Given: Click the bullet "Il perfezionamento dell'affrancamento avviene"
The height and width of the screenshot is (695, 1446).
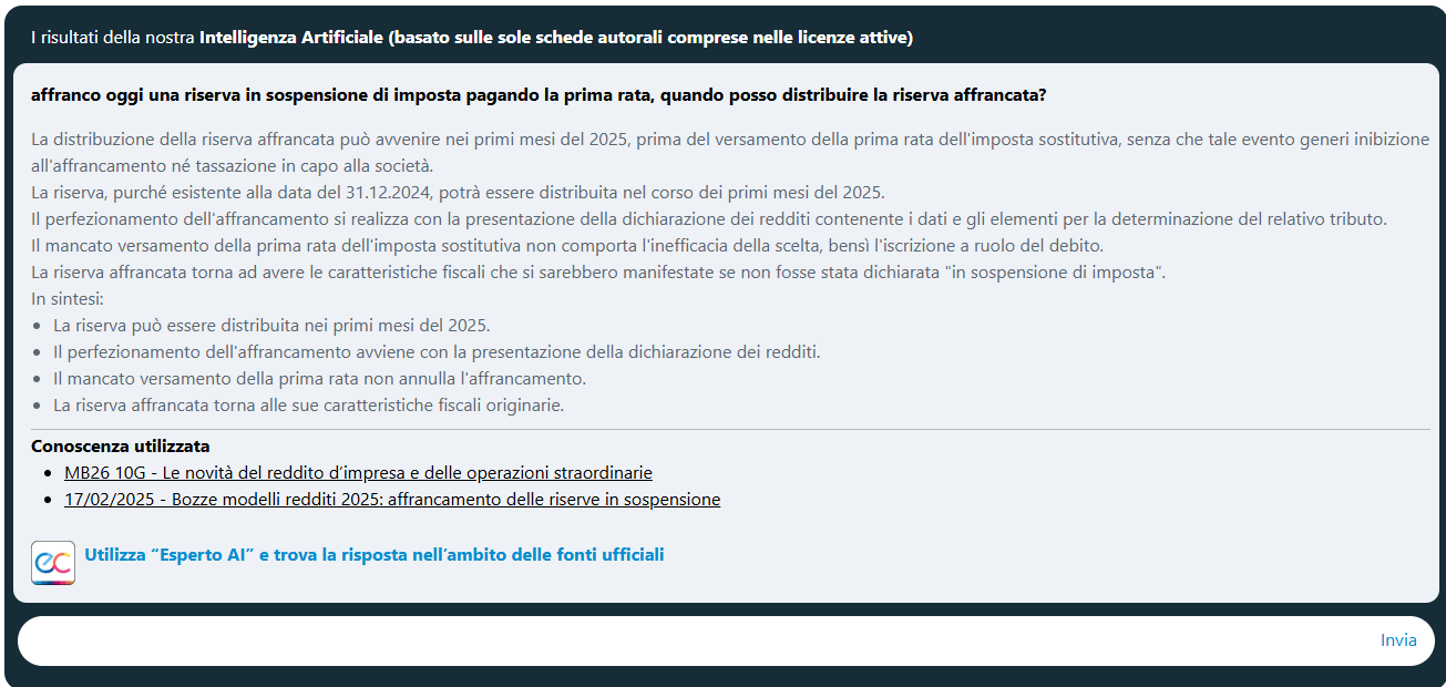Looking at the screenshot, I should tap(436, 352).
